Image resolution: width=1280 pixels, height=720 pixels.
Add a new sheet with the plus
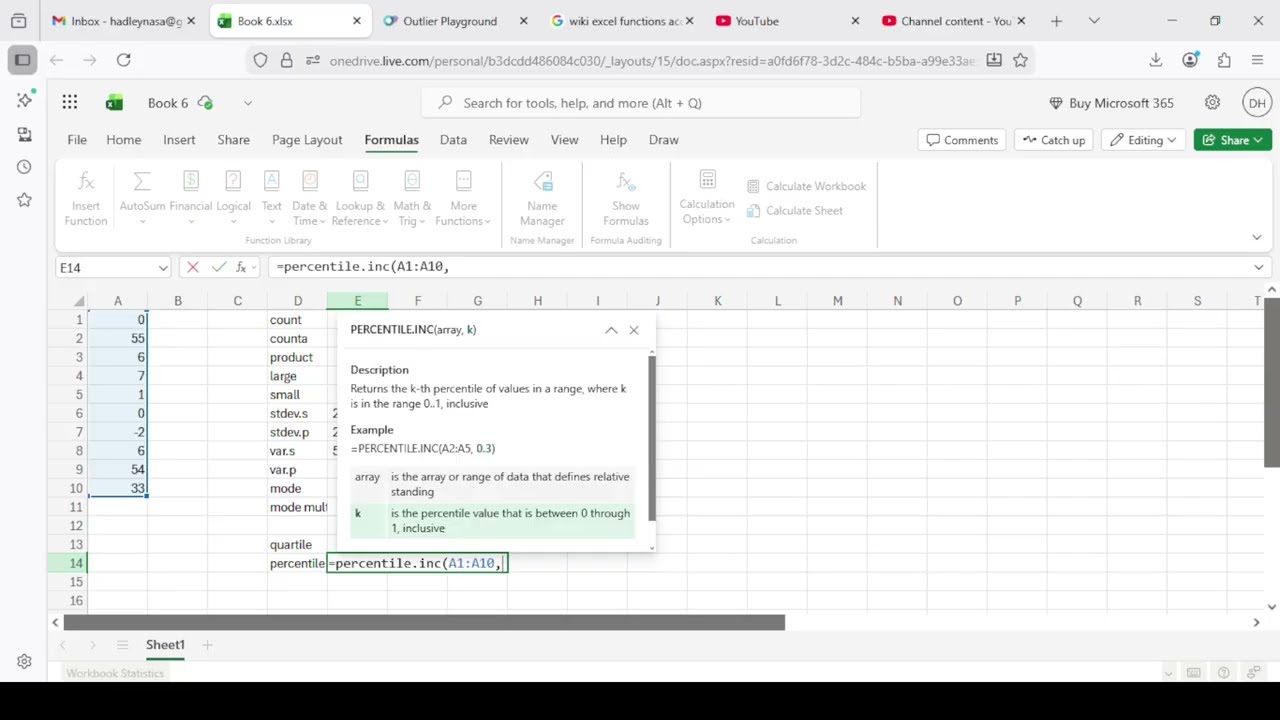pos(207,645)
